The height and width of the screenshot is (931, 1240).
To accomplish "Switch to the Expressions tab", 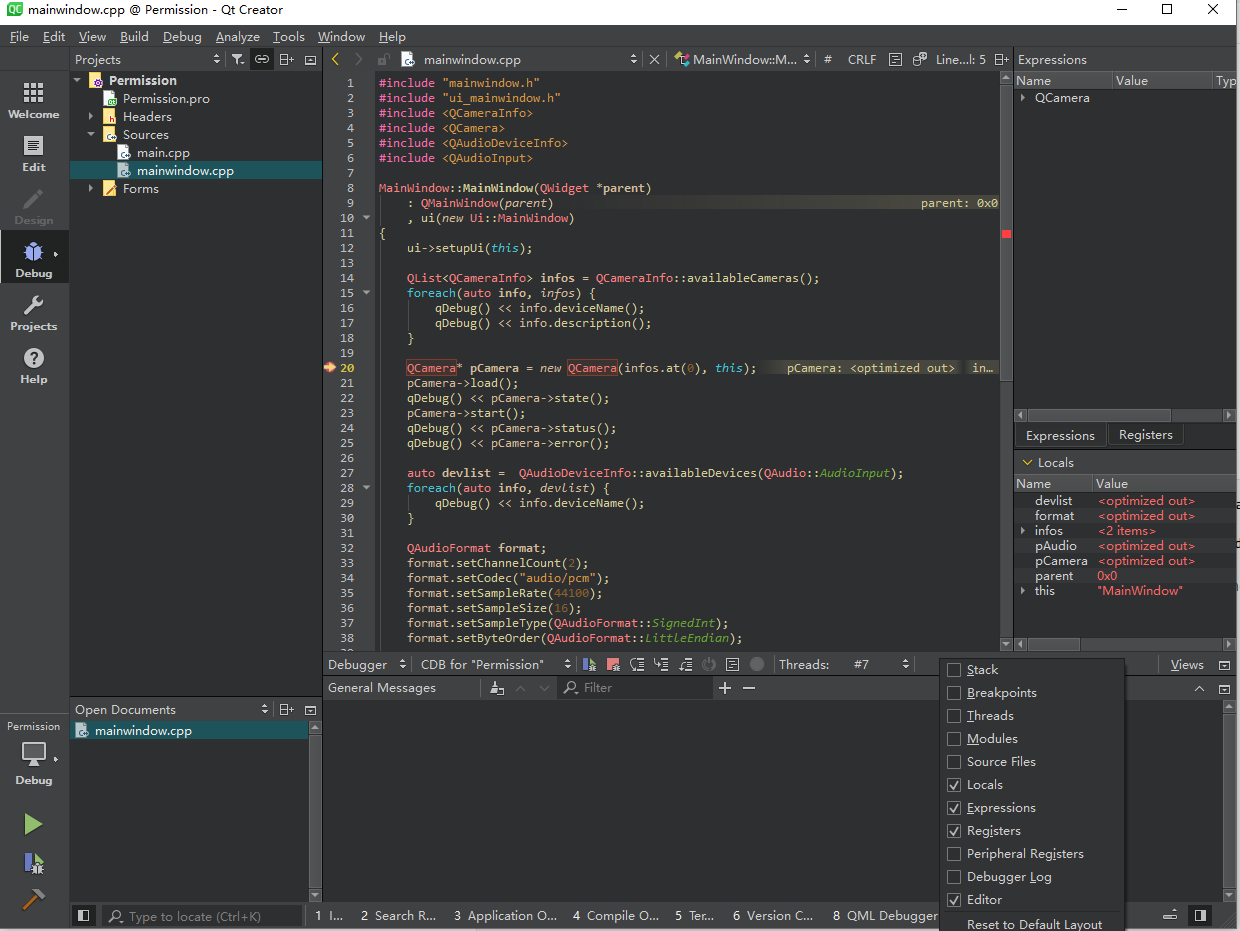I will [x=1060, y=435].
